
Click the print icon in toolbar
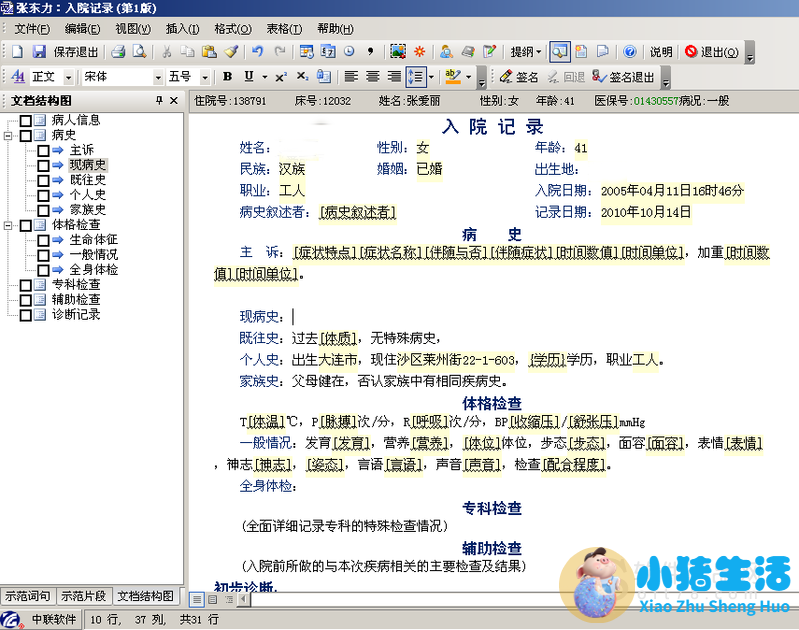(x=118, y=52)
